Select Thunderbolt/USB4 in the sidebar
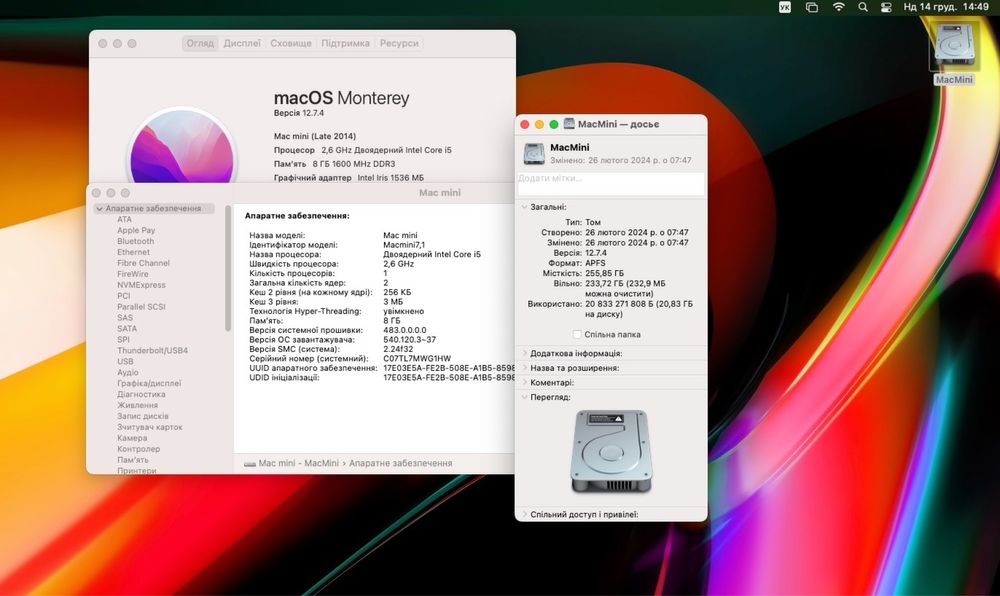 [x=152, y=351]
